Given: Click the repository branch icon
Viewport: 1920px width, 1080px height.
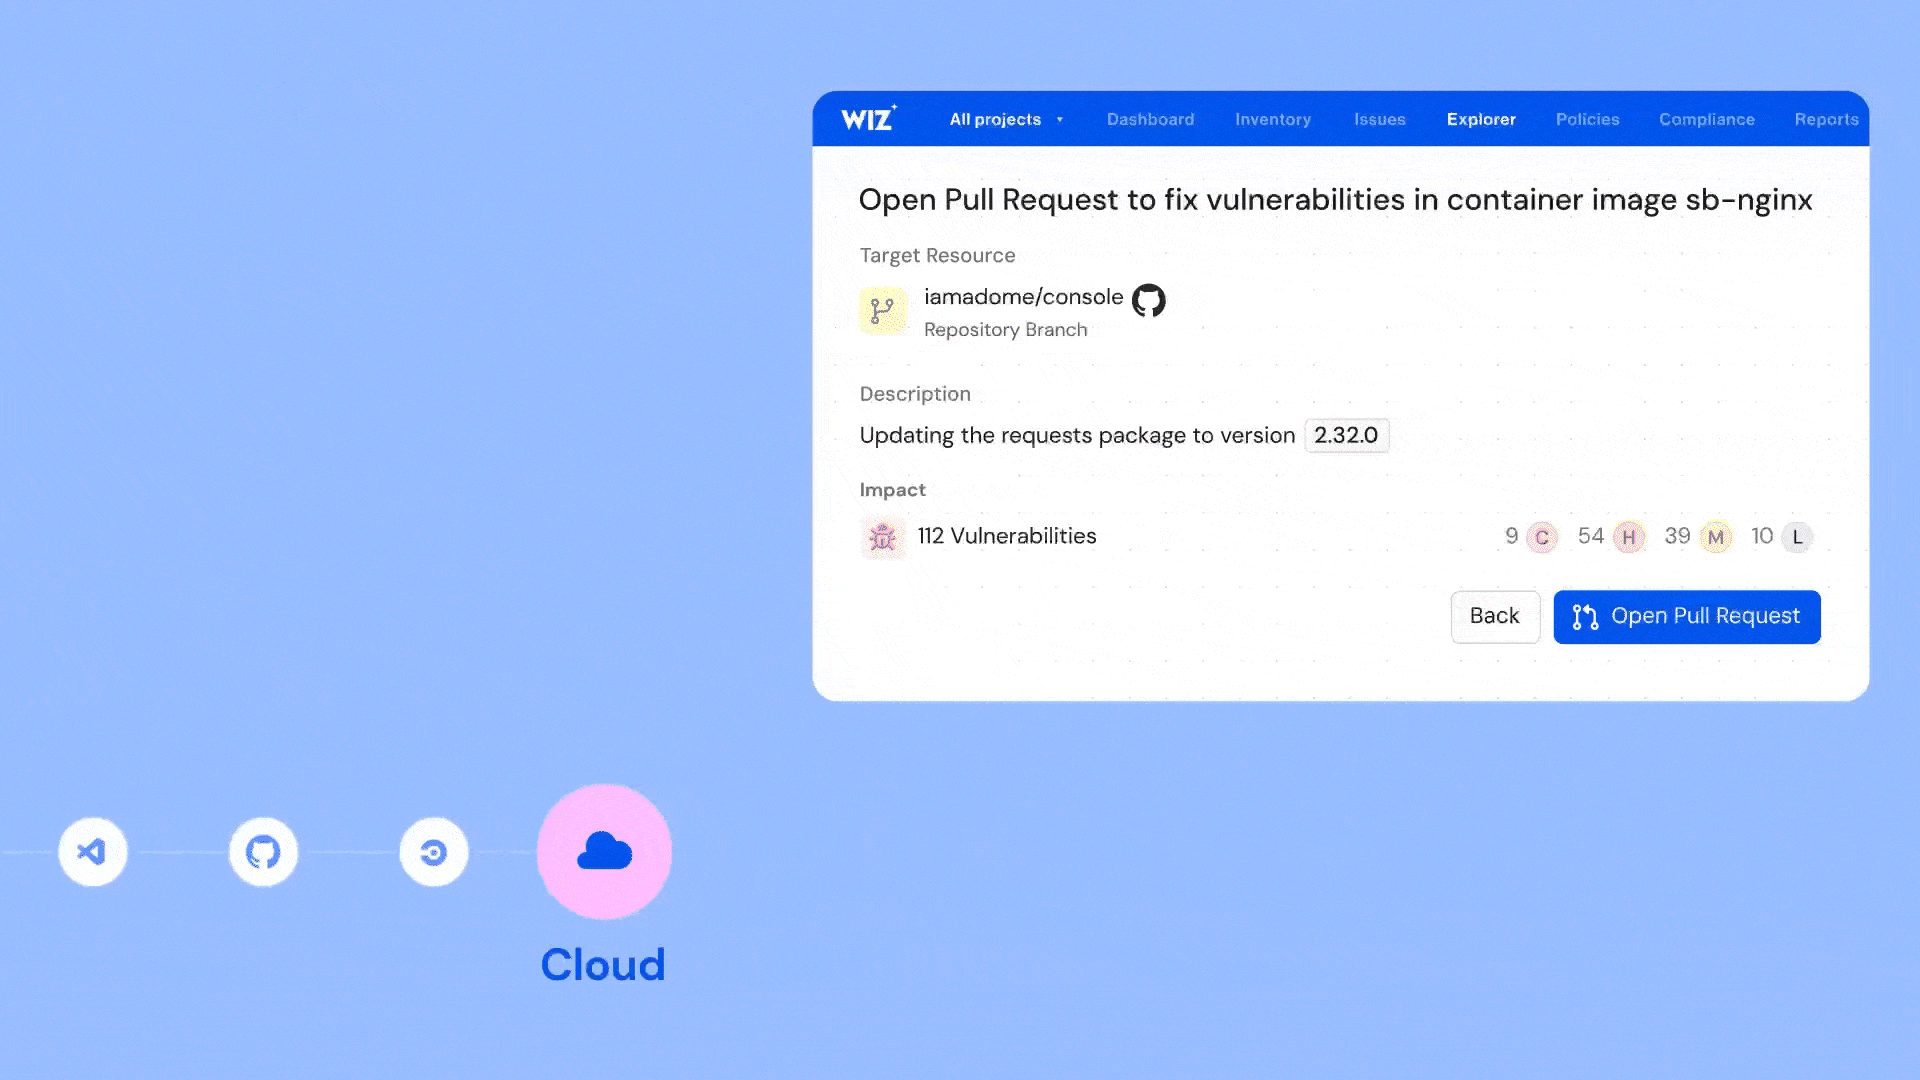Looking at the screenshot, I should 883,311.
